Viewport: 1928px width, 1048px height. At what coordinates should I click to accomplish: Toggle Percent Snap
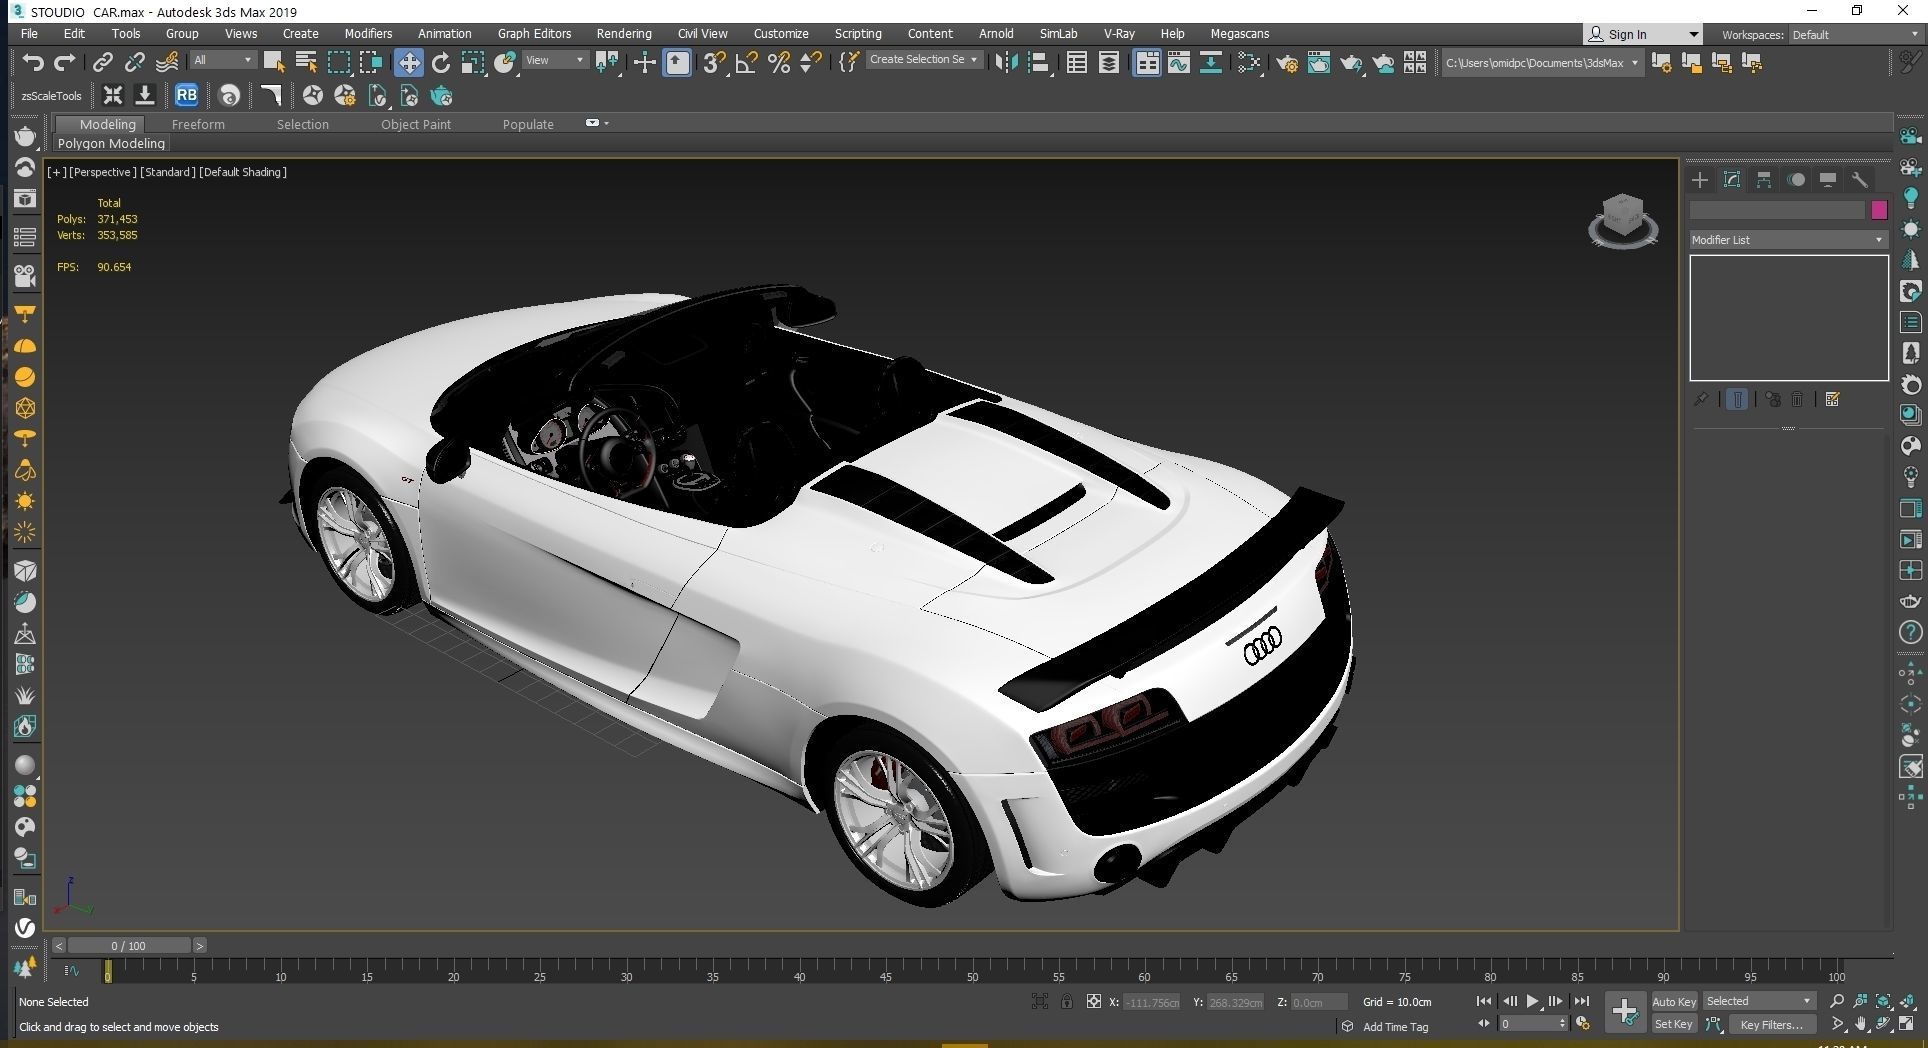click(779, 63)
